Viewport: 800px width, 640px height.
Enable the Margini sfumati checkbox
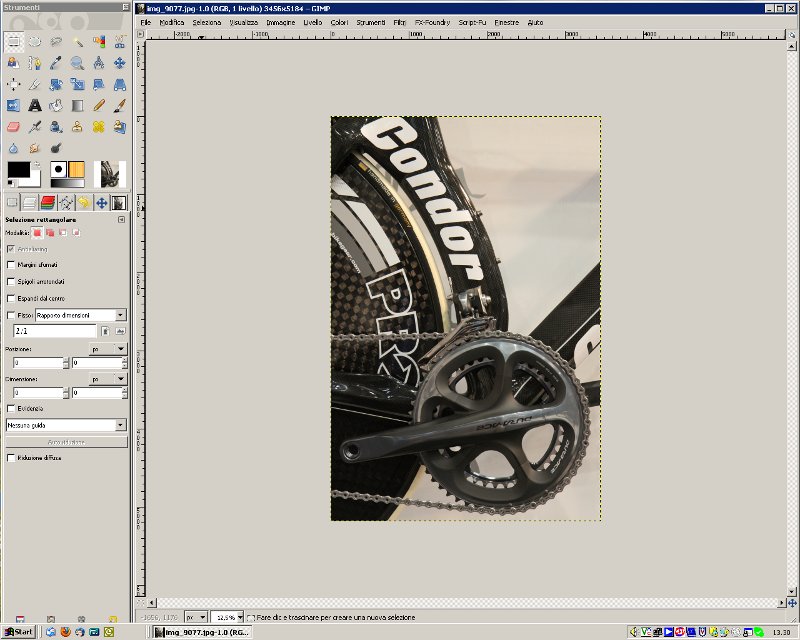[x=11, y=264]
